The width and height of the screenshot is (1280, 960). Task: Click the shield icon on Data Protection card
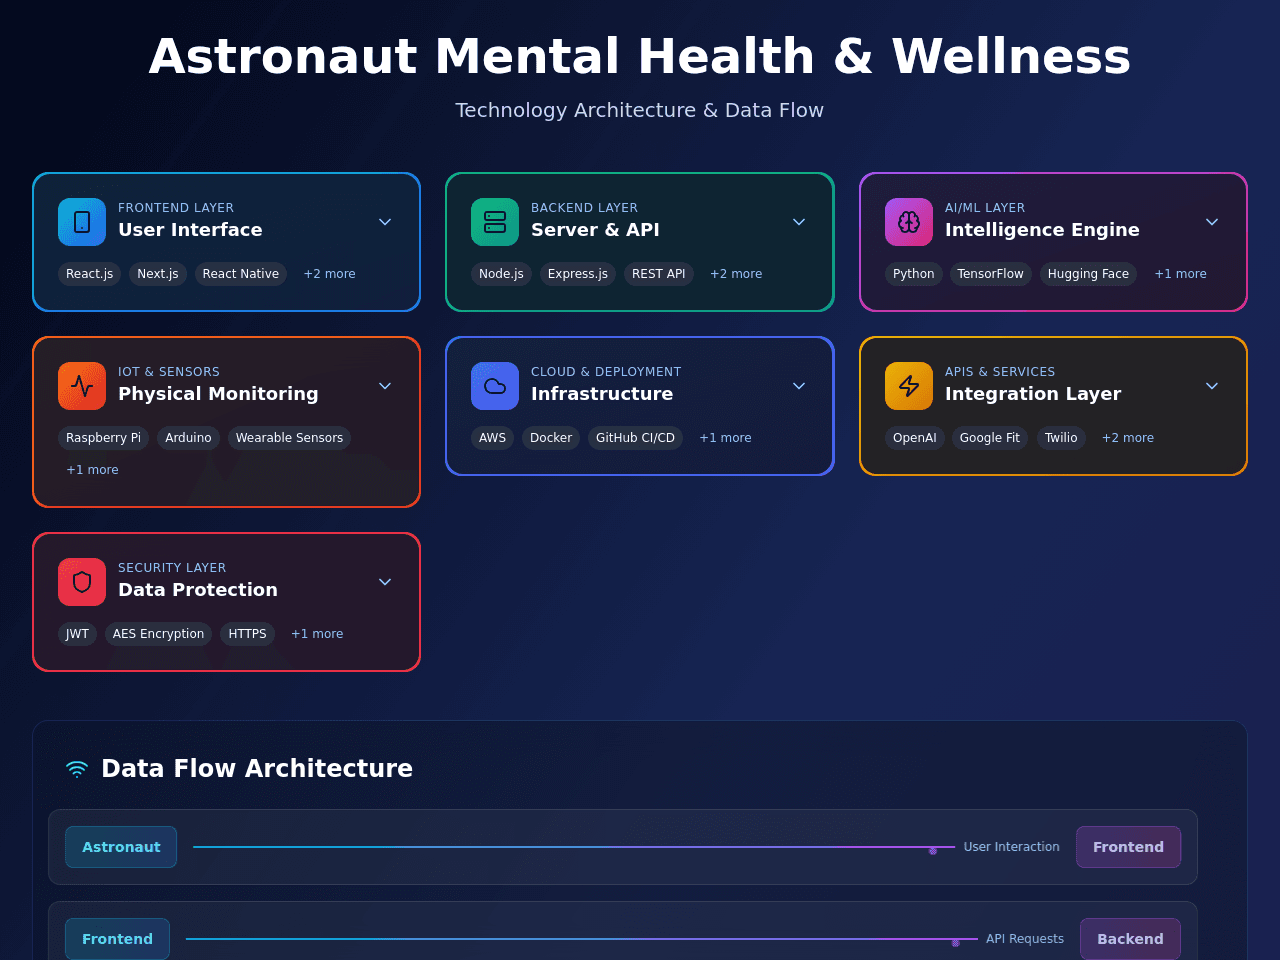point(82,582)
